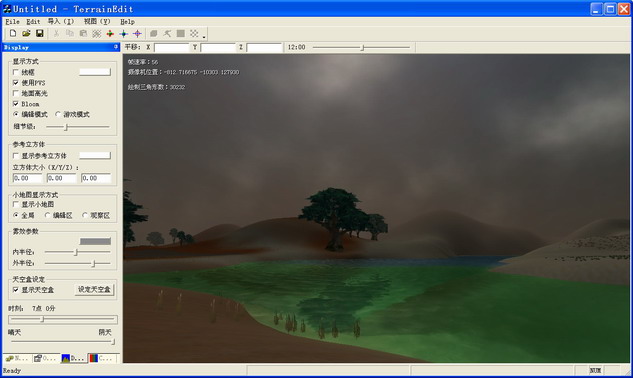Click the 平移 Y translation input field

[x=218, y=48]
